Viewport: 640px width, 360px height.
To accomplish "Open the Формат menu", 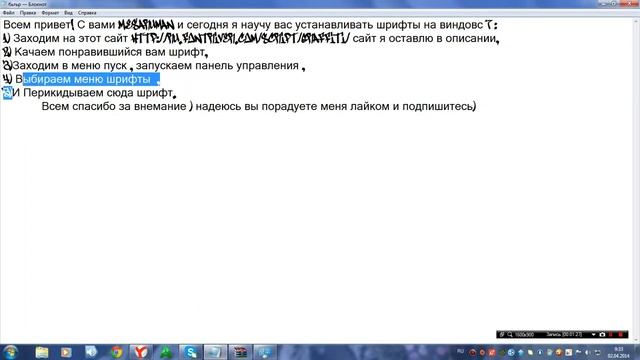I will point(50,13).
